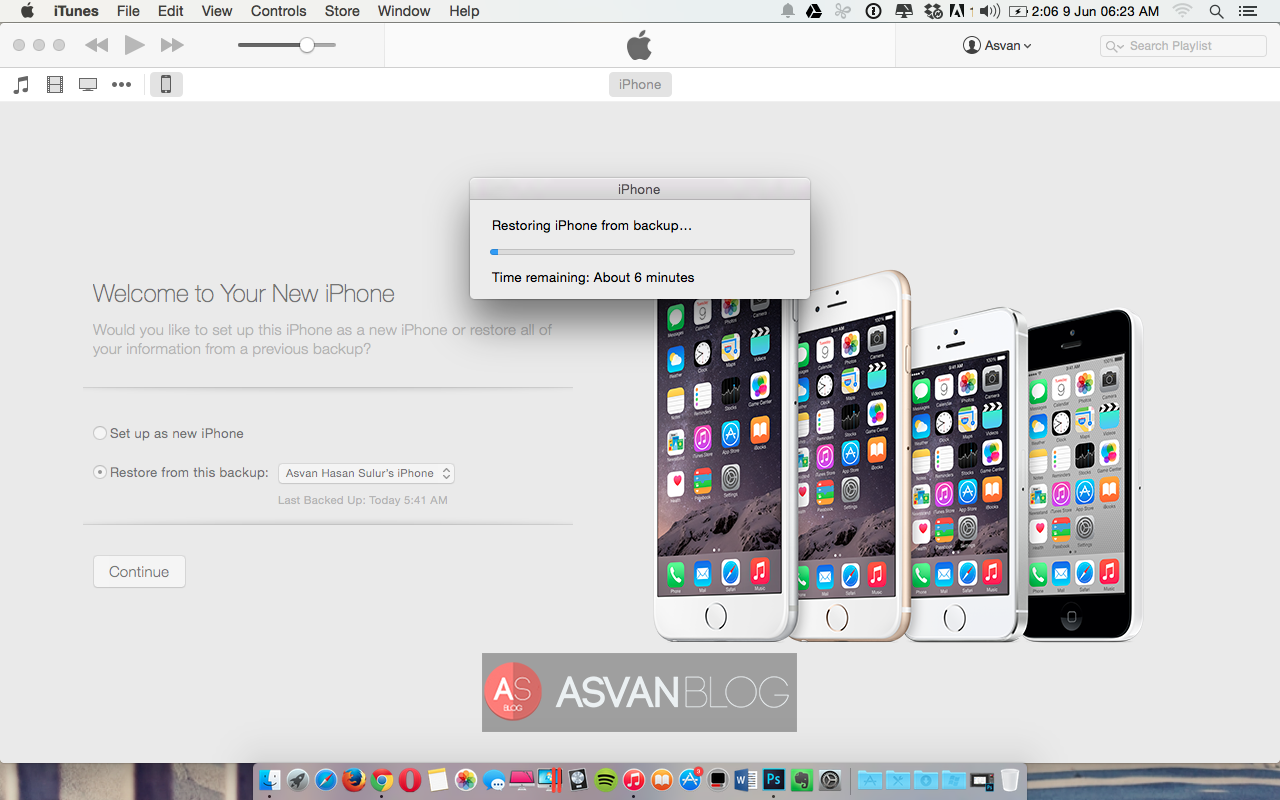Open Opera from the Dock
The height and width of the screenshot is (800, 1280).
click(410, 780)
